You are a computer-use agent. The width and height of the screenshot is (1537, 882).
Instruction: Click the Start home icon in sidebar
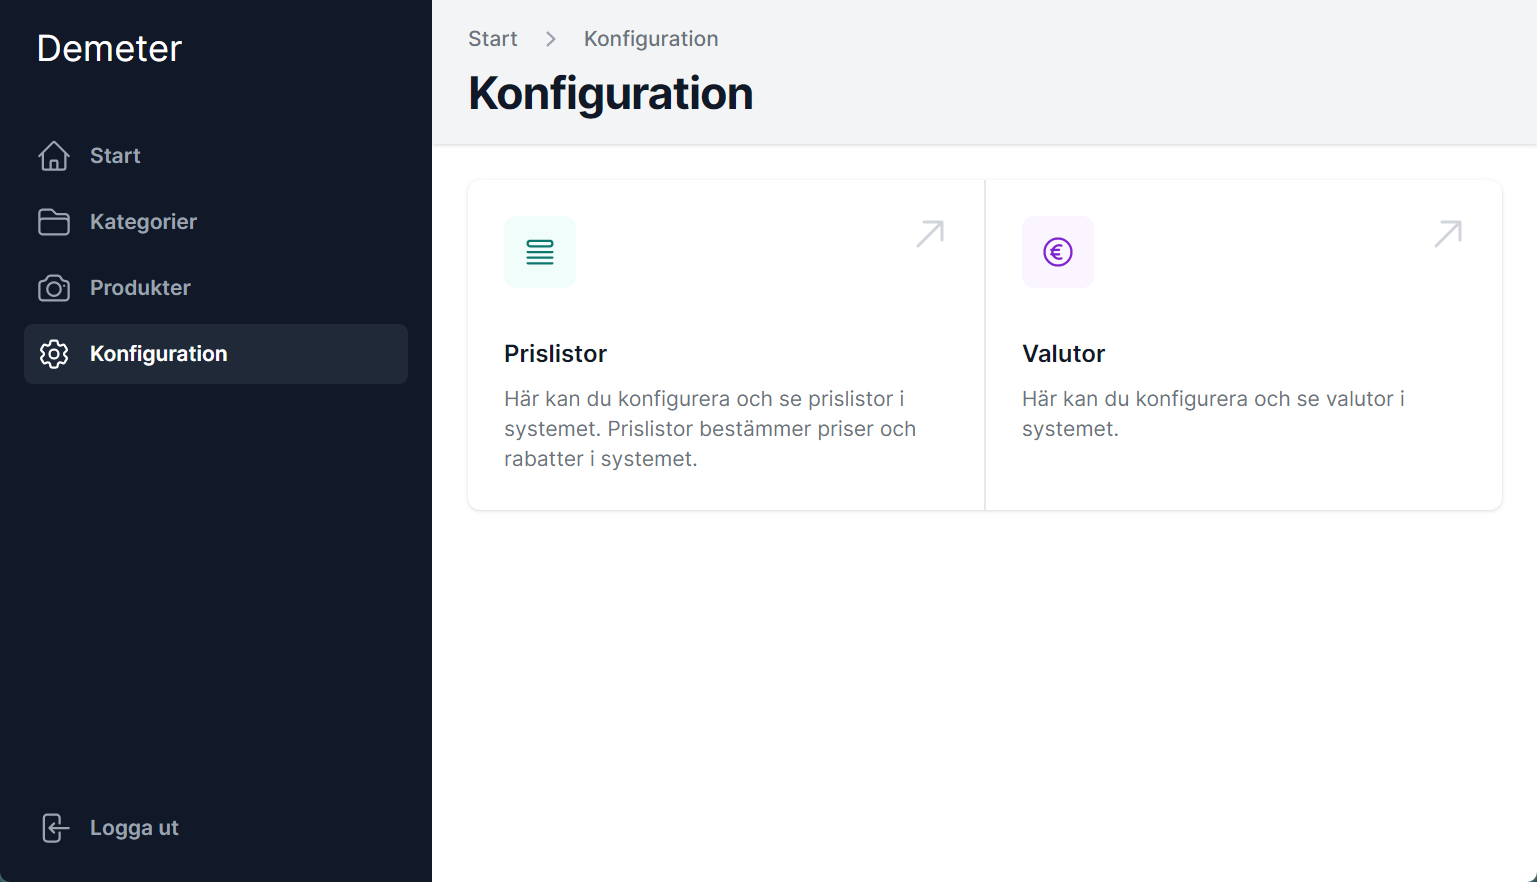pos(54,156)
